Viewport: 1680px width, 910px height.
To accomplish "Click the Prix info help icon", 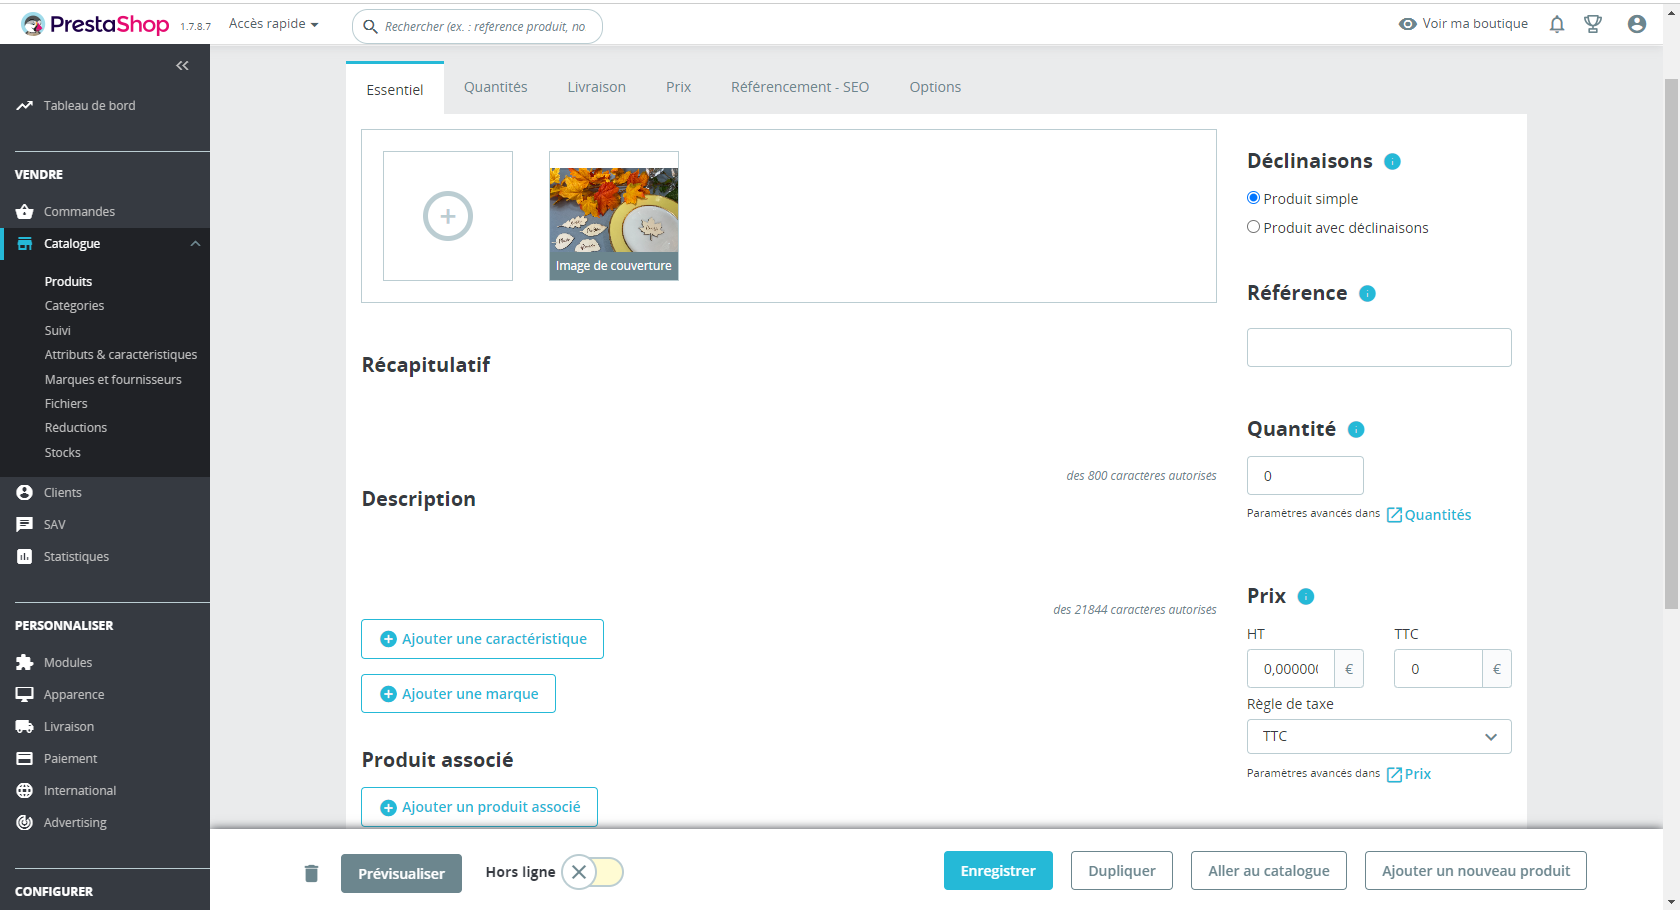I will 1306,597.
